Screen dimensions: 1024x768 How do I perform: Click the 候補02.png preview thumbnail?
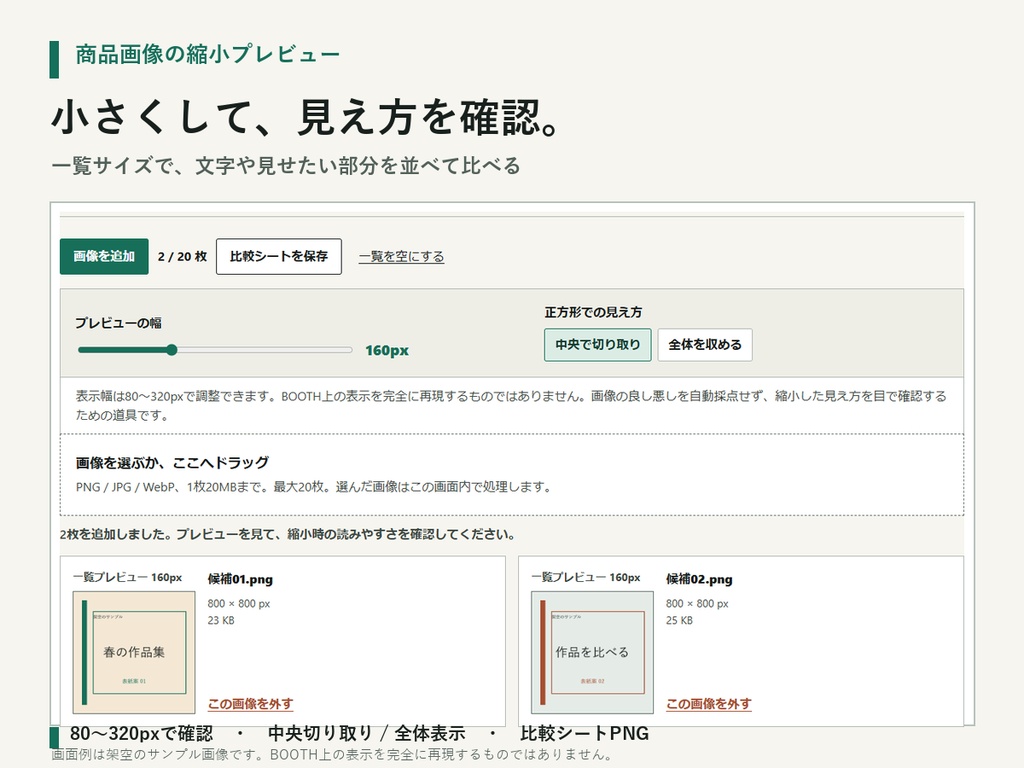pos(592,652)
